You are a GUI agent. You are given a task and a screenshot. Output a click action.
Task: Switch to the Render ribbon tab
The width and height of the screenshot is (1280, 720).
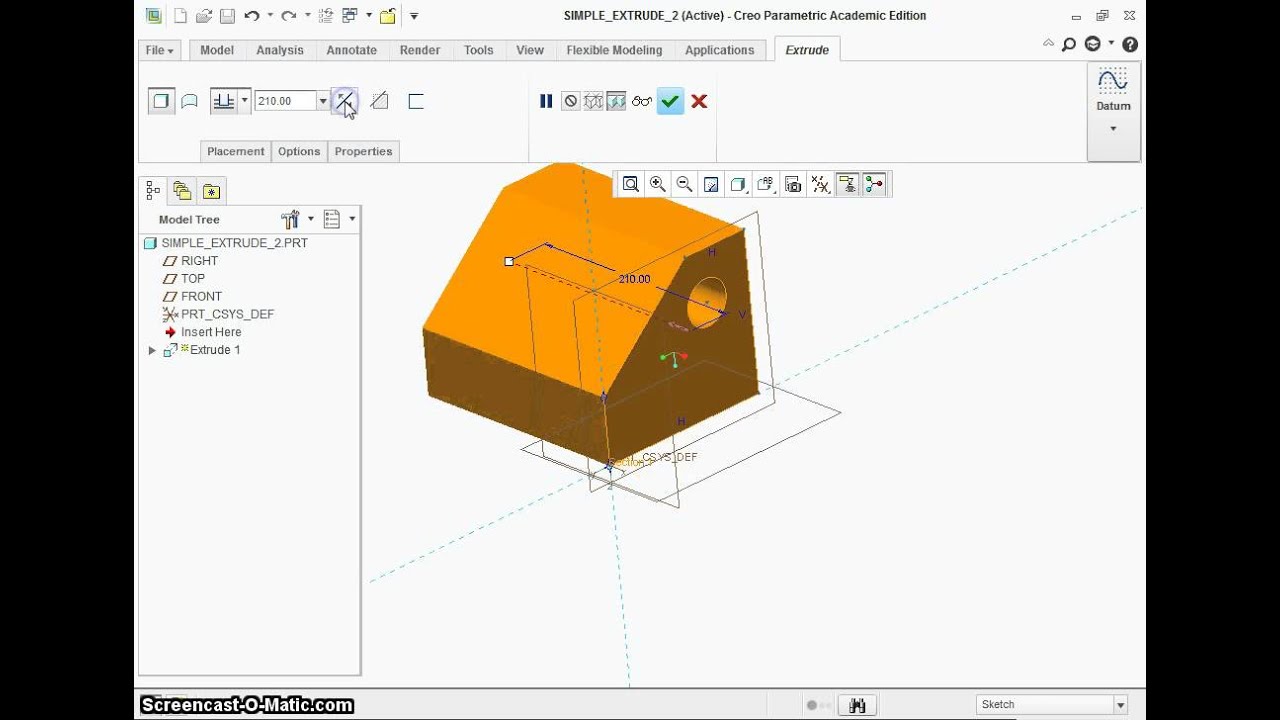(420, 50)
